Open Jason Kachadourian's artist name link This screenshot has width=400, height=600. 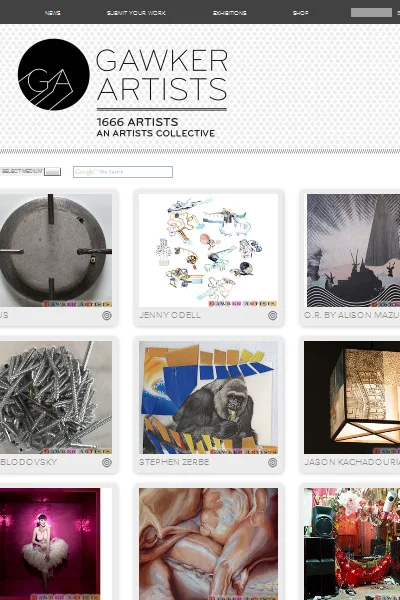[x=352, y=462]
